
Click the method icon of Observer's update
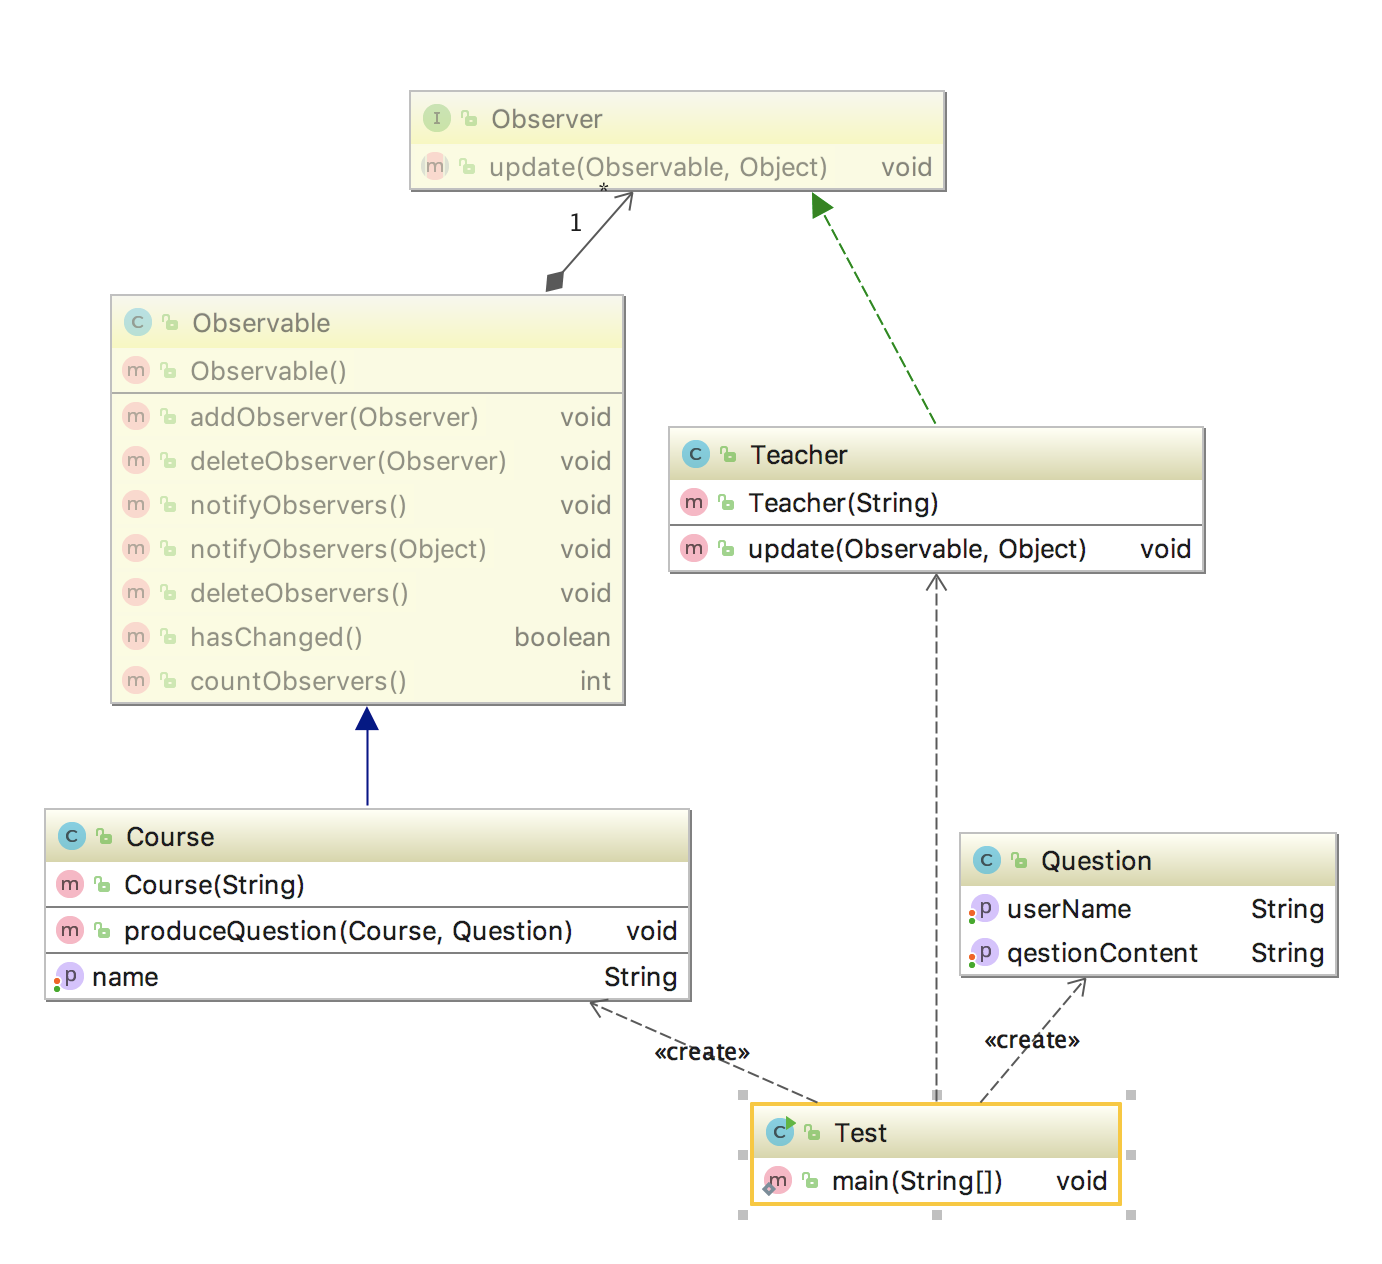point(434,166)
